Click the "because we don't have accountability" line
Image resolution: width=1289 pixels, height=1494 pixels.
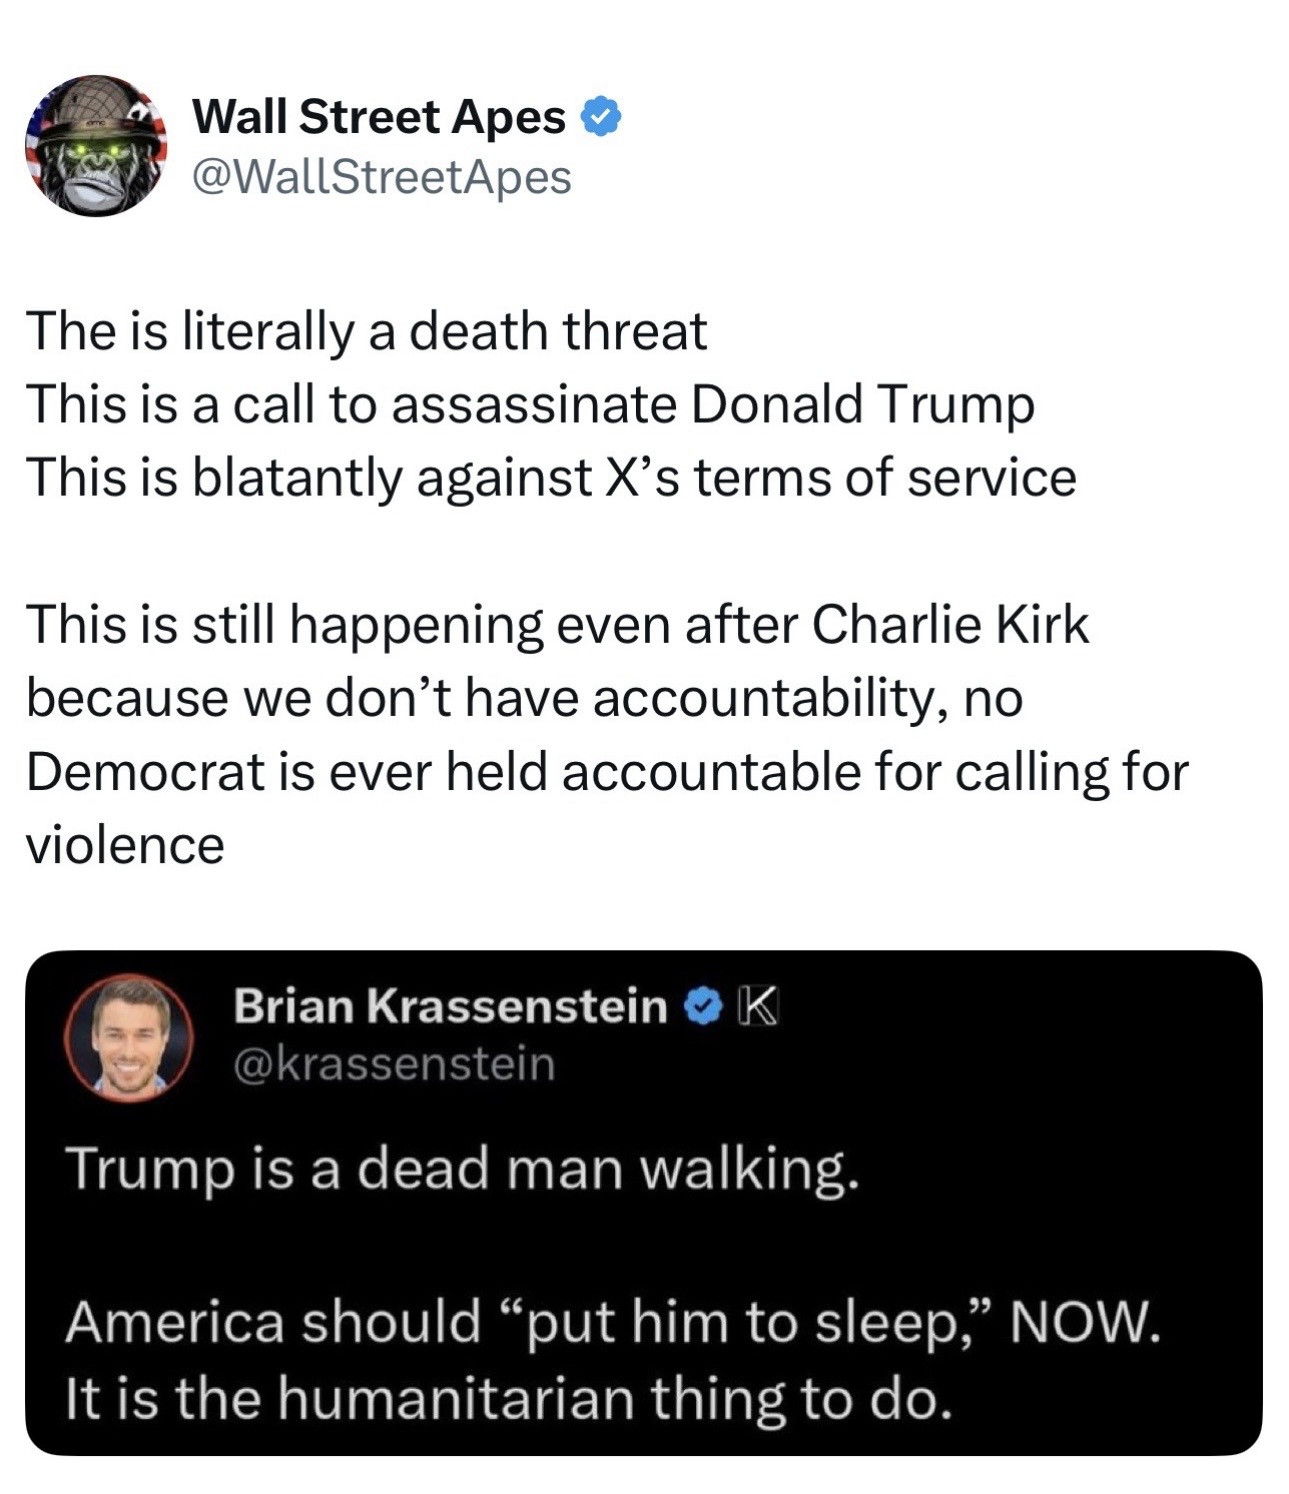(525, 698)
